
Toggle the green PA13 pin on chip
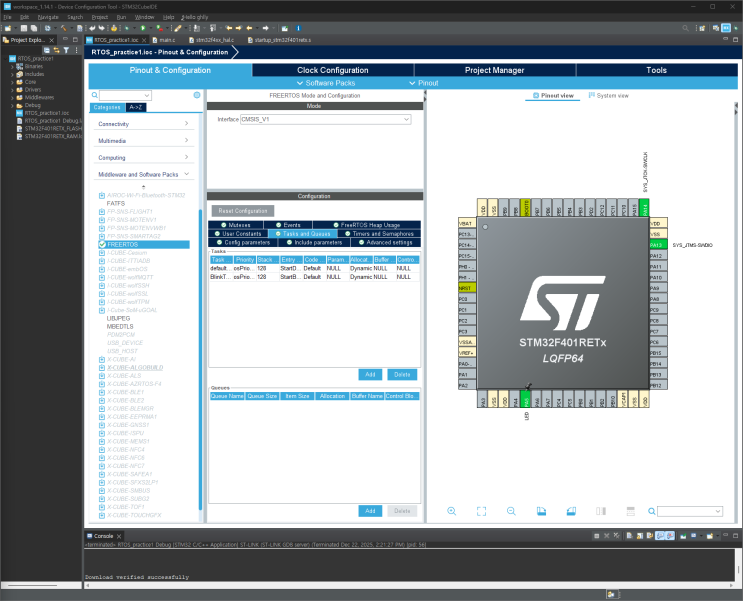[658, 245]
